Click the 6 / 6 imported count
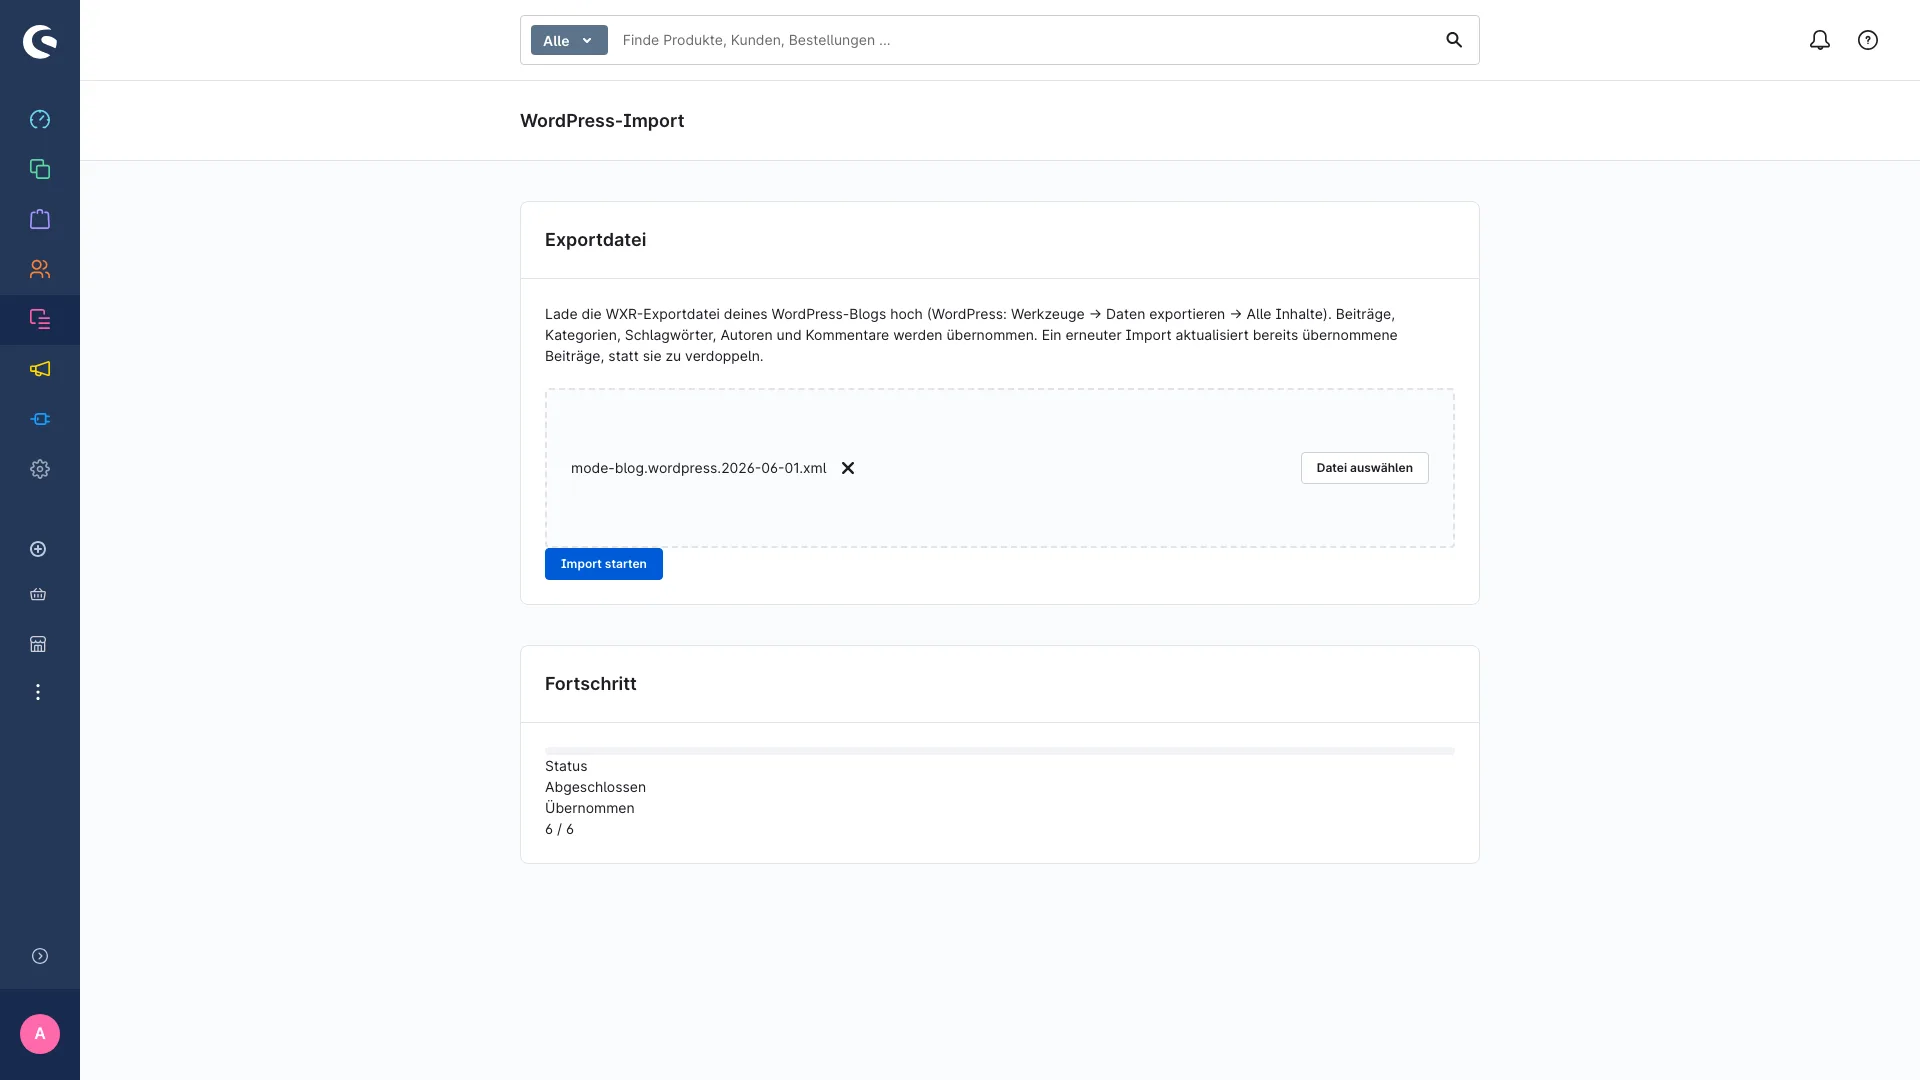1920x1080 pixels. 559,829
